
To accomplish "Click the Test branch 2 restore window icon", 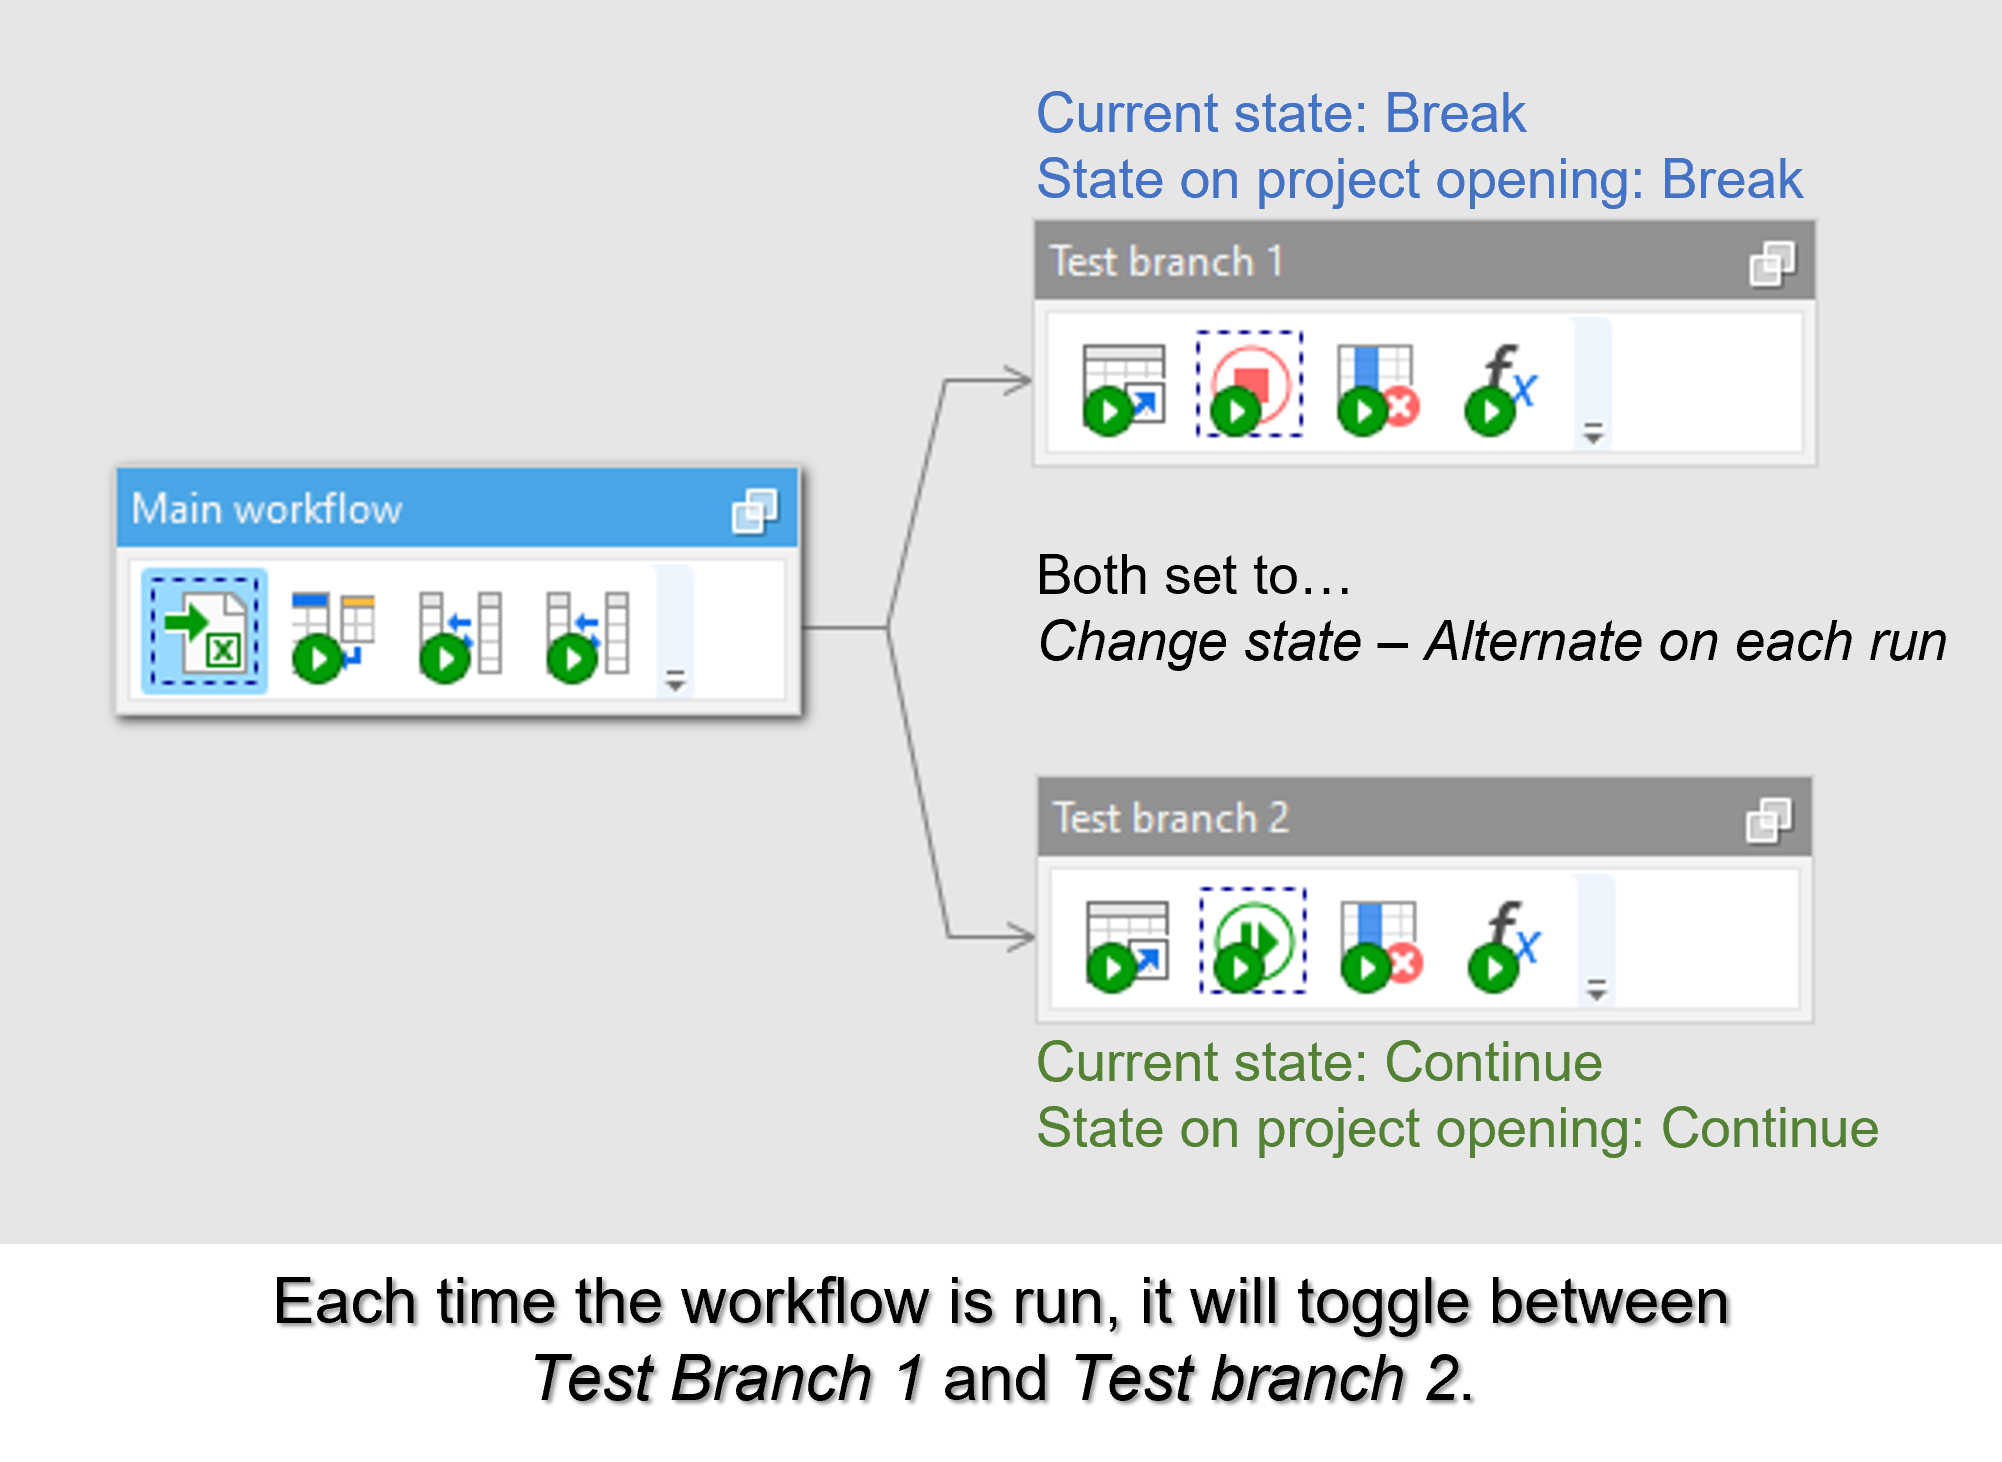I will click(x=1769, y=820).
